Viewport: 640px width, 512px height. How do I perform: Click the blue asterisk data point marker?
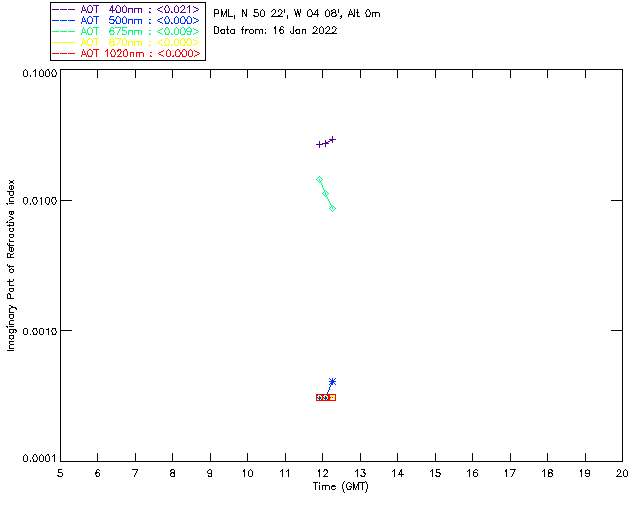pyautogui.click(x=333, y=381)
